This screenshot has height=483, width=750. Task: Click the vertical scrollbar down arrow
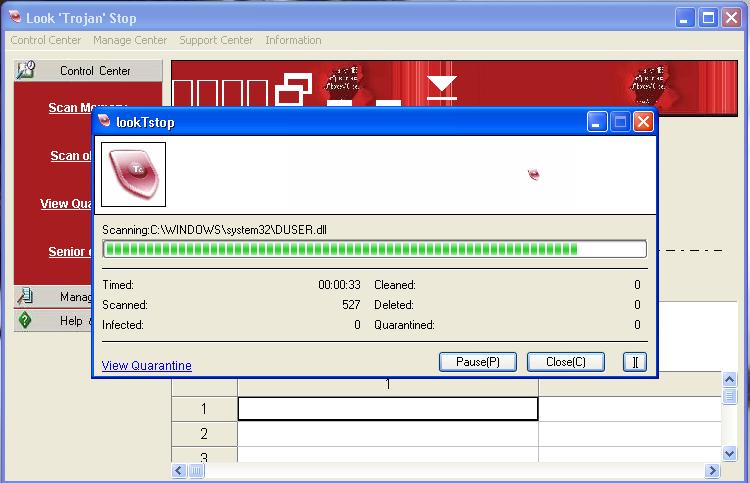[729, 453]
